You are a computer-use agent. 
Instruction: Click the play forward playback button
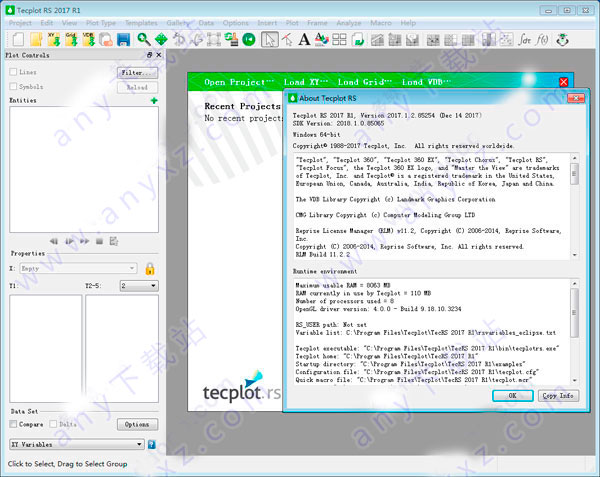(69, 241)
